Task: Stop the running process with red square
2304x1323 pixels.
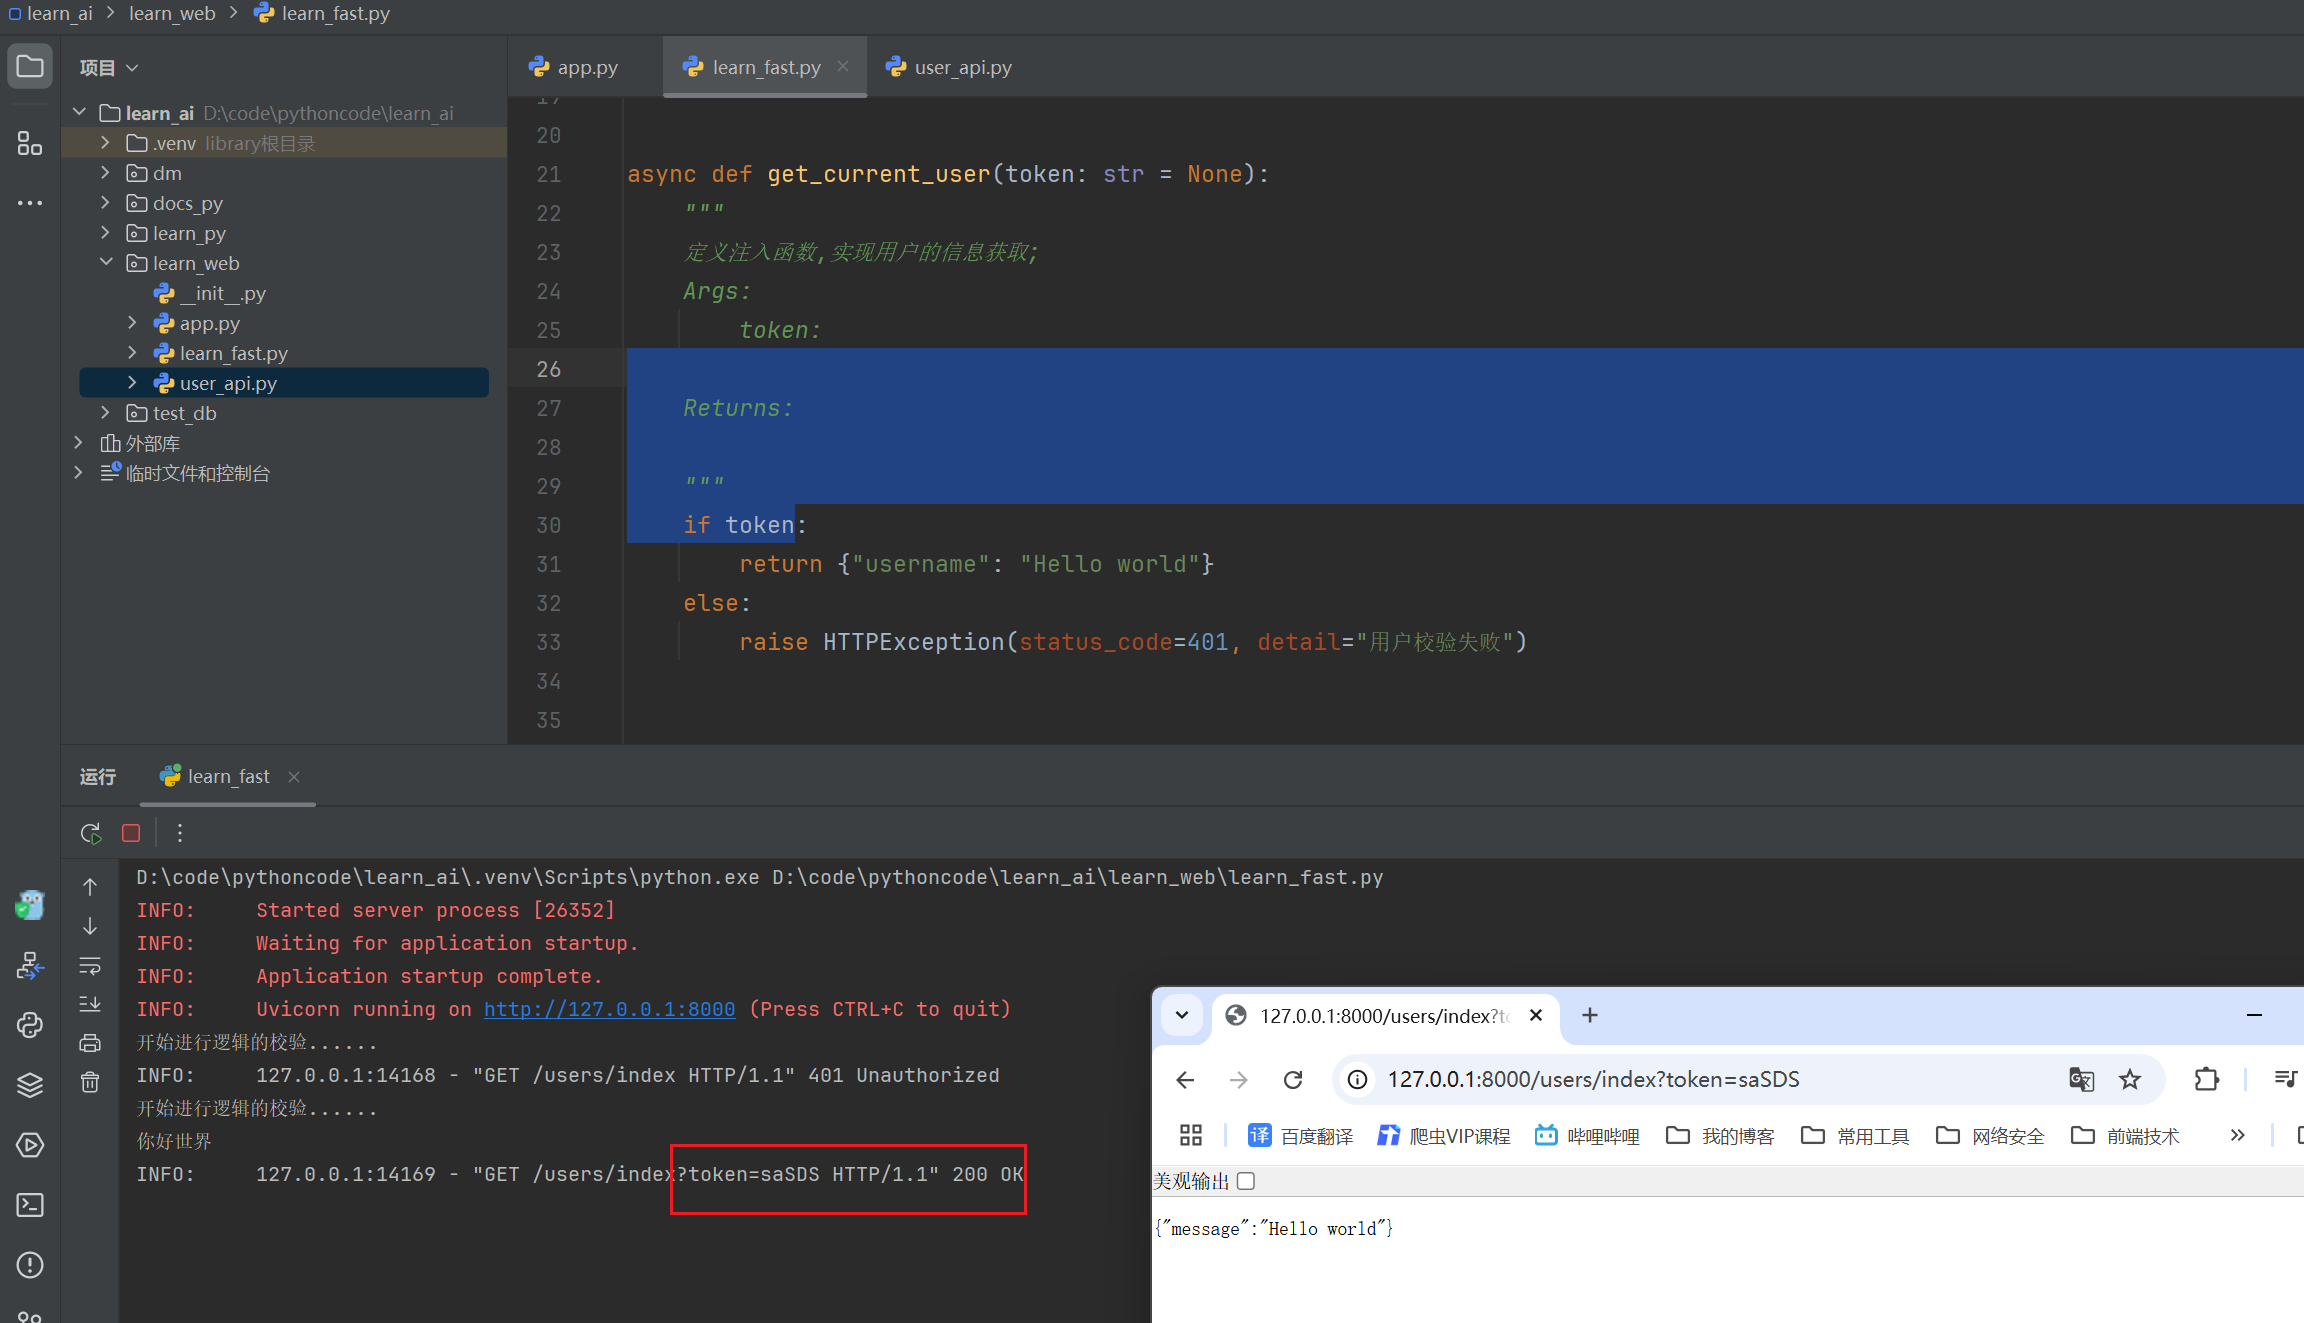Action: (x=131, y=833)
